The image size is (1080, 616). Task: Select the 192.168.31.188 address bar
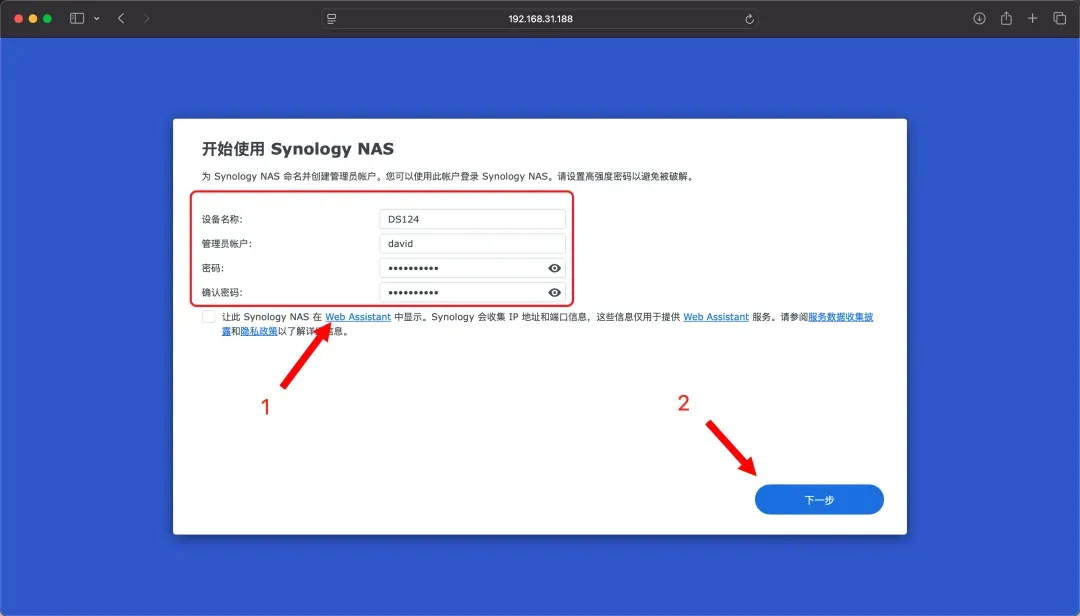click(540, 19)
